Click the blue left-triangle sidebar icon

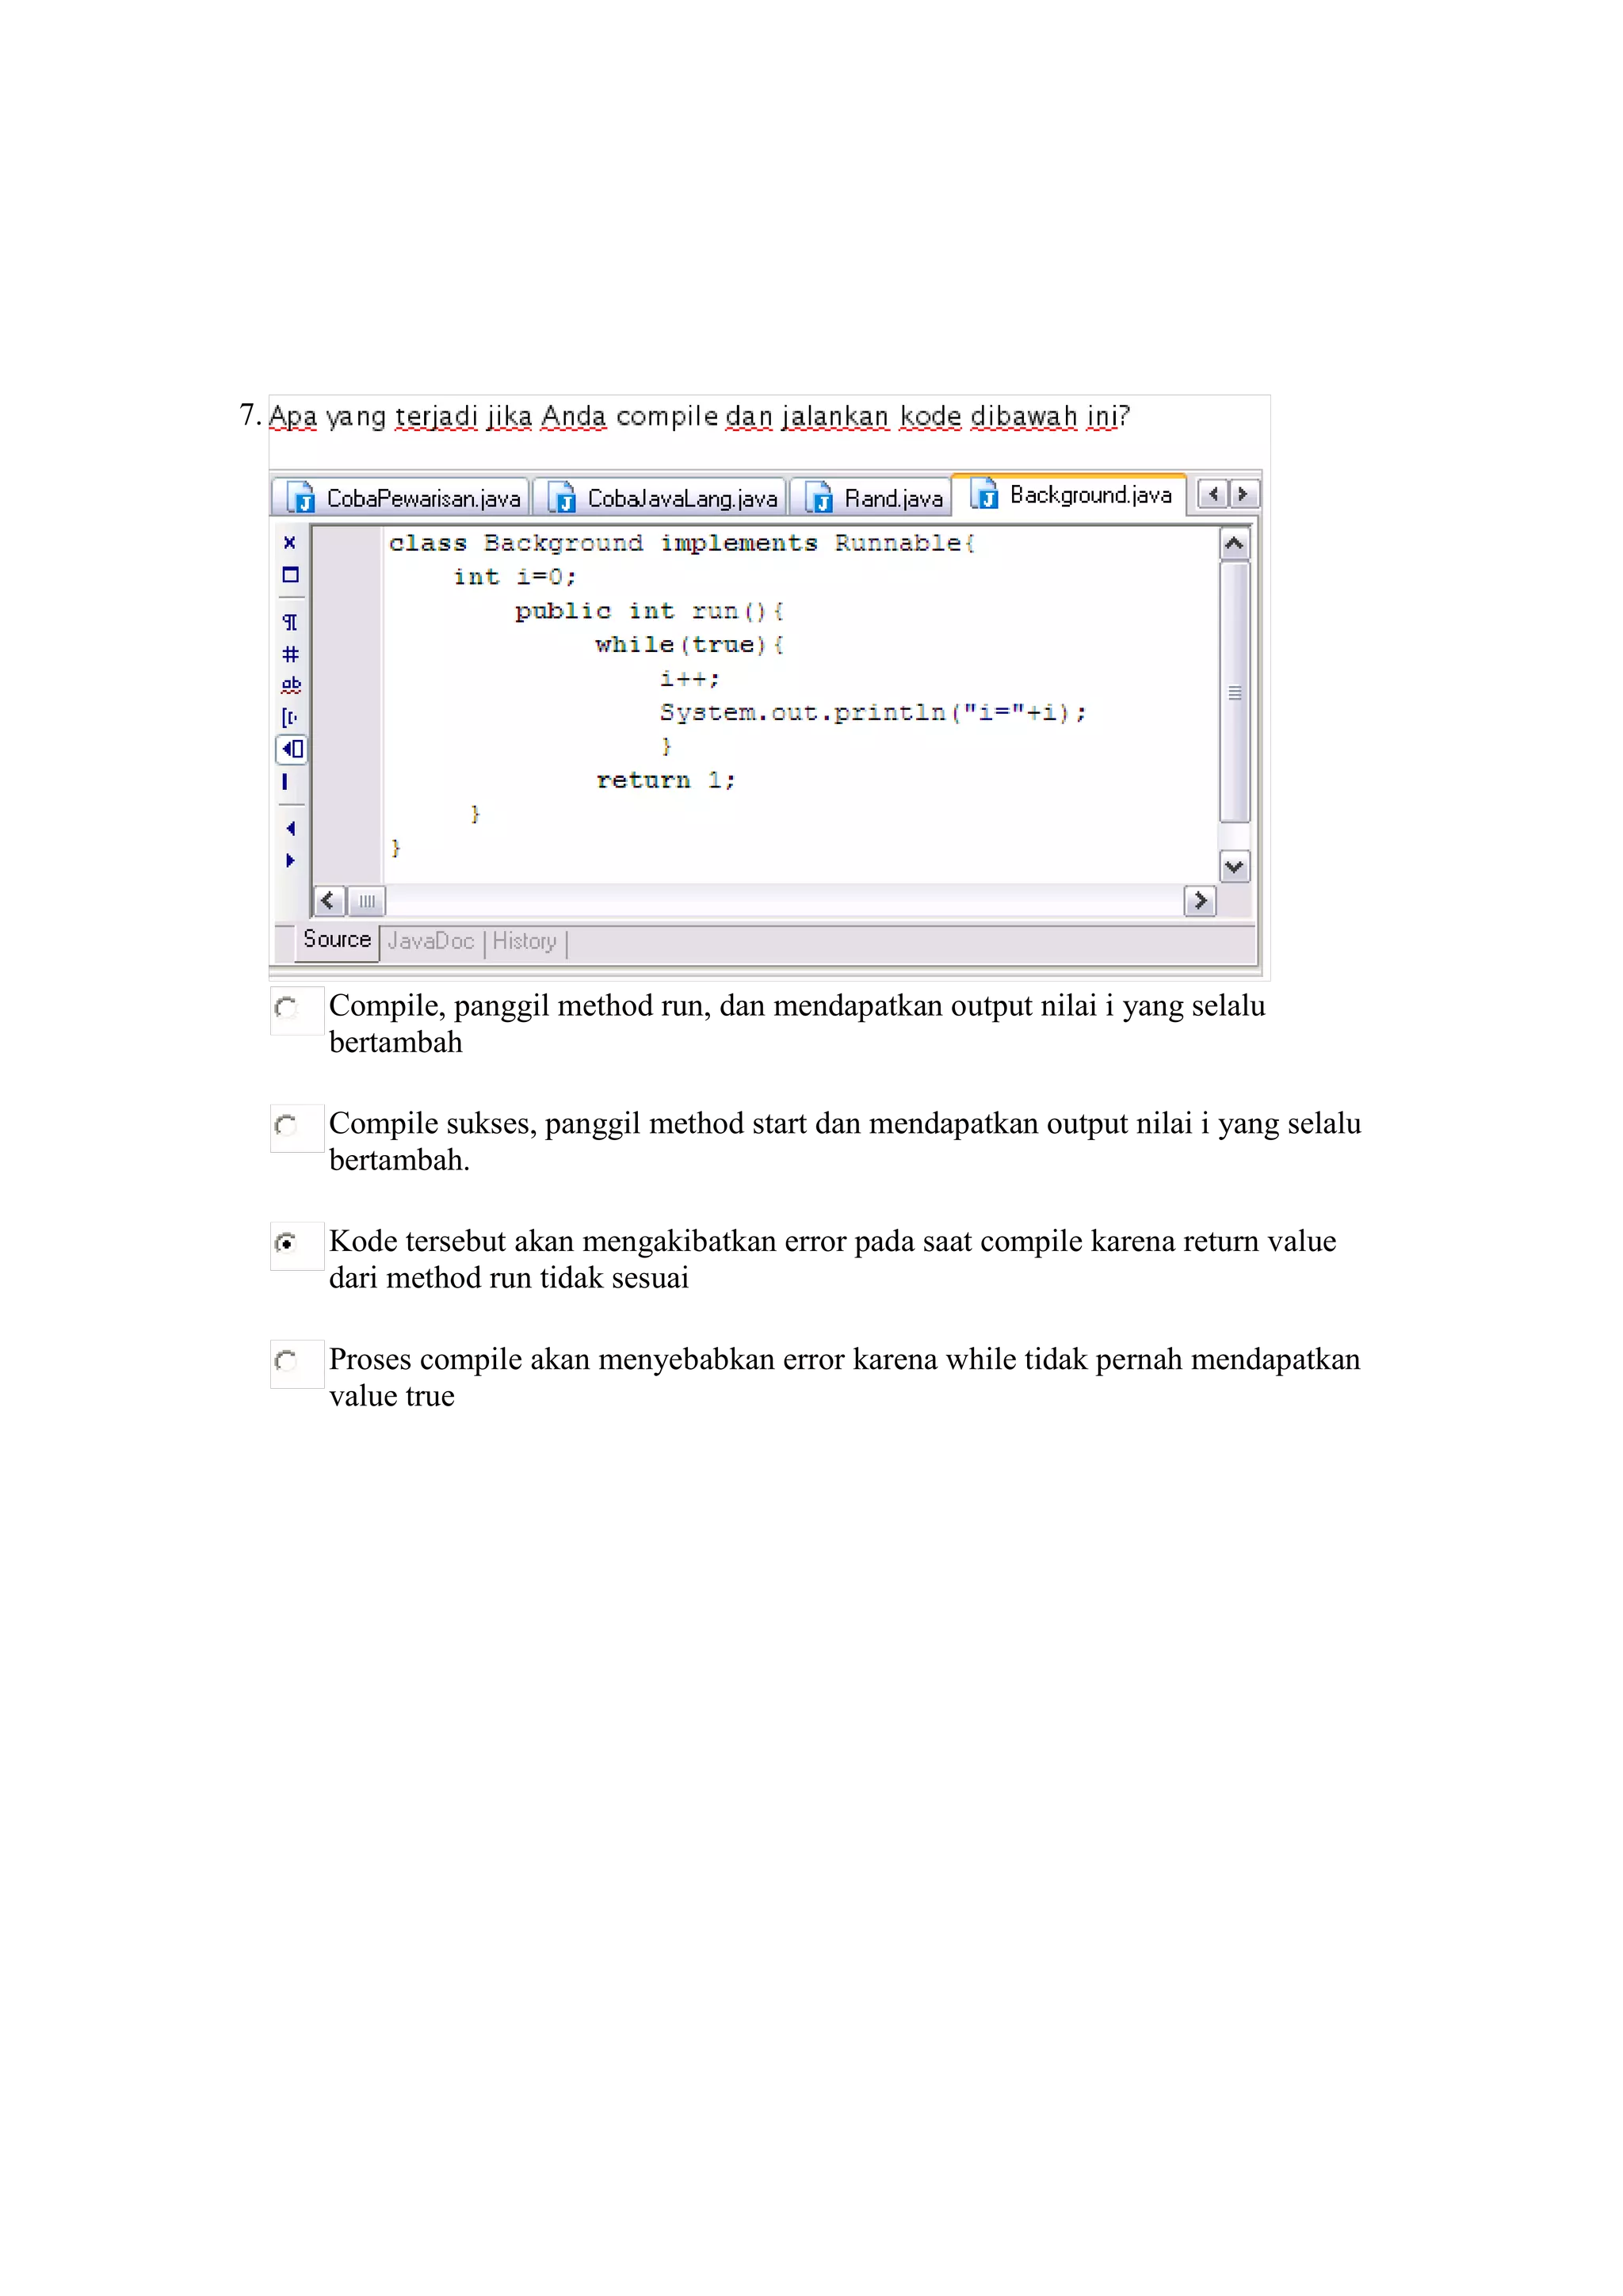pyautogui.click(x=290, y=828)
